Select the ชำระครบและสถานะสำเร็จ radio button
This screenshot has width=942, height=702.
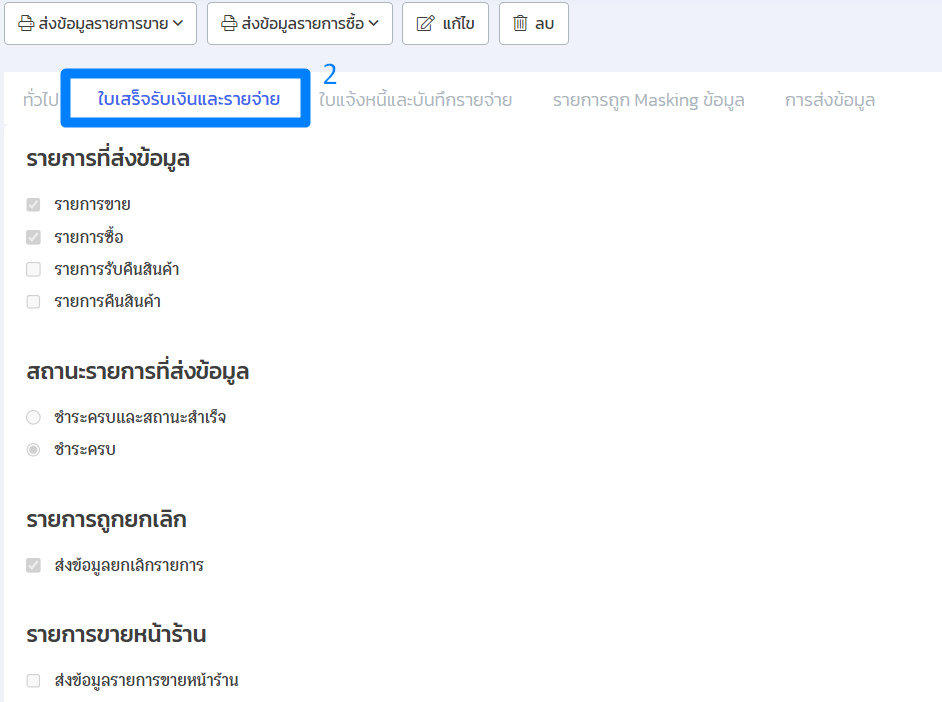(32, 417)
